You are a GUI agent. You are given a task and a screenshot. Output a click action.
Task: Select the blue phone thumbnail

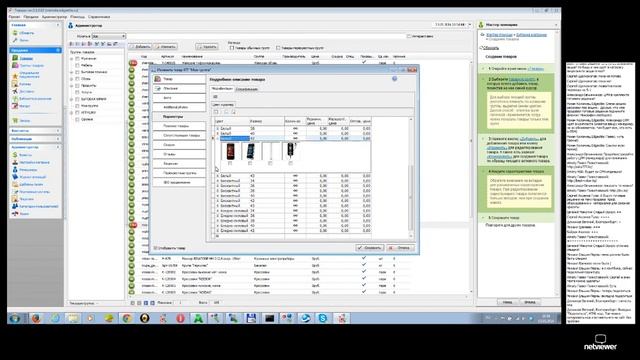click(250, 151)
